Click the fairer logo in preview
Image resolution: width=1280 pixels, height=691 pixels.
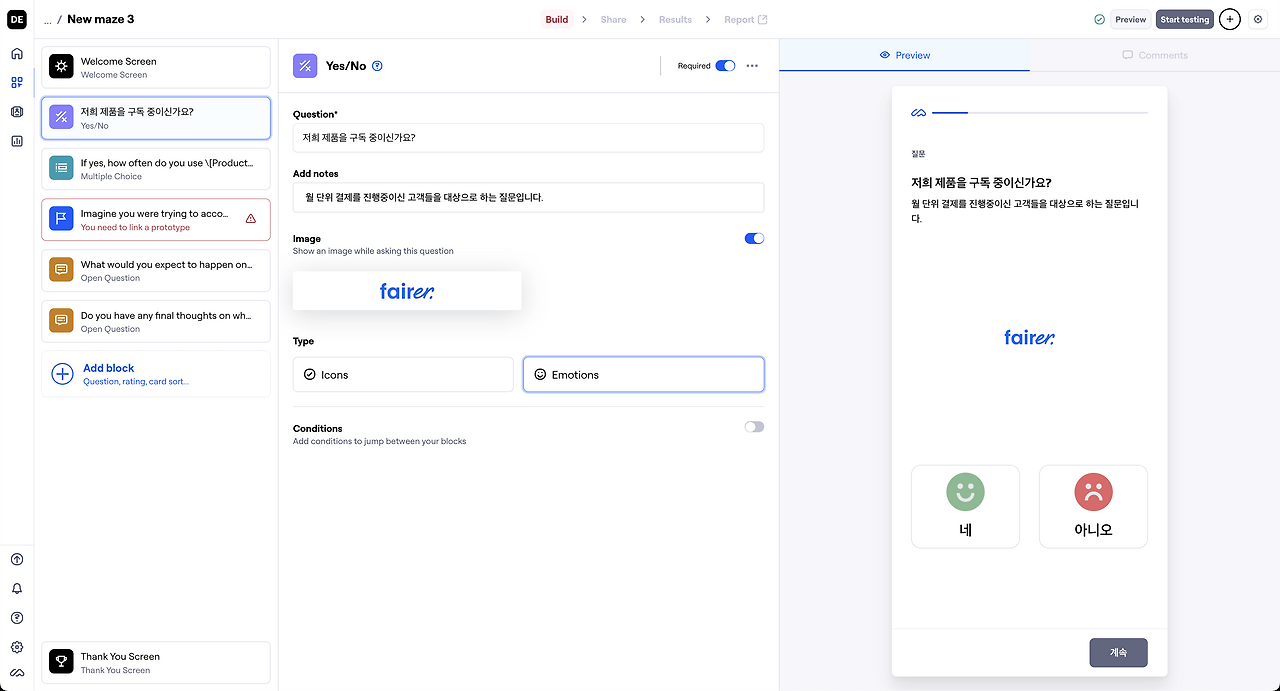tap(1029, 338)
